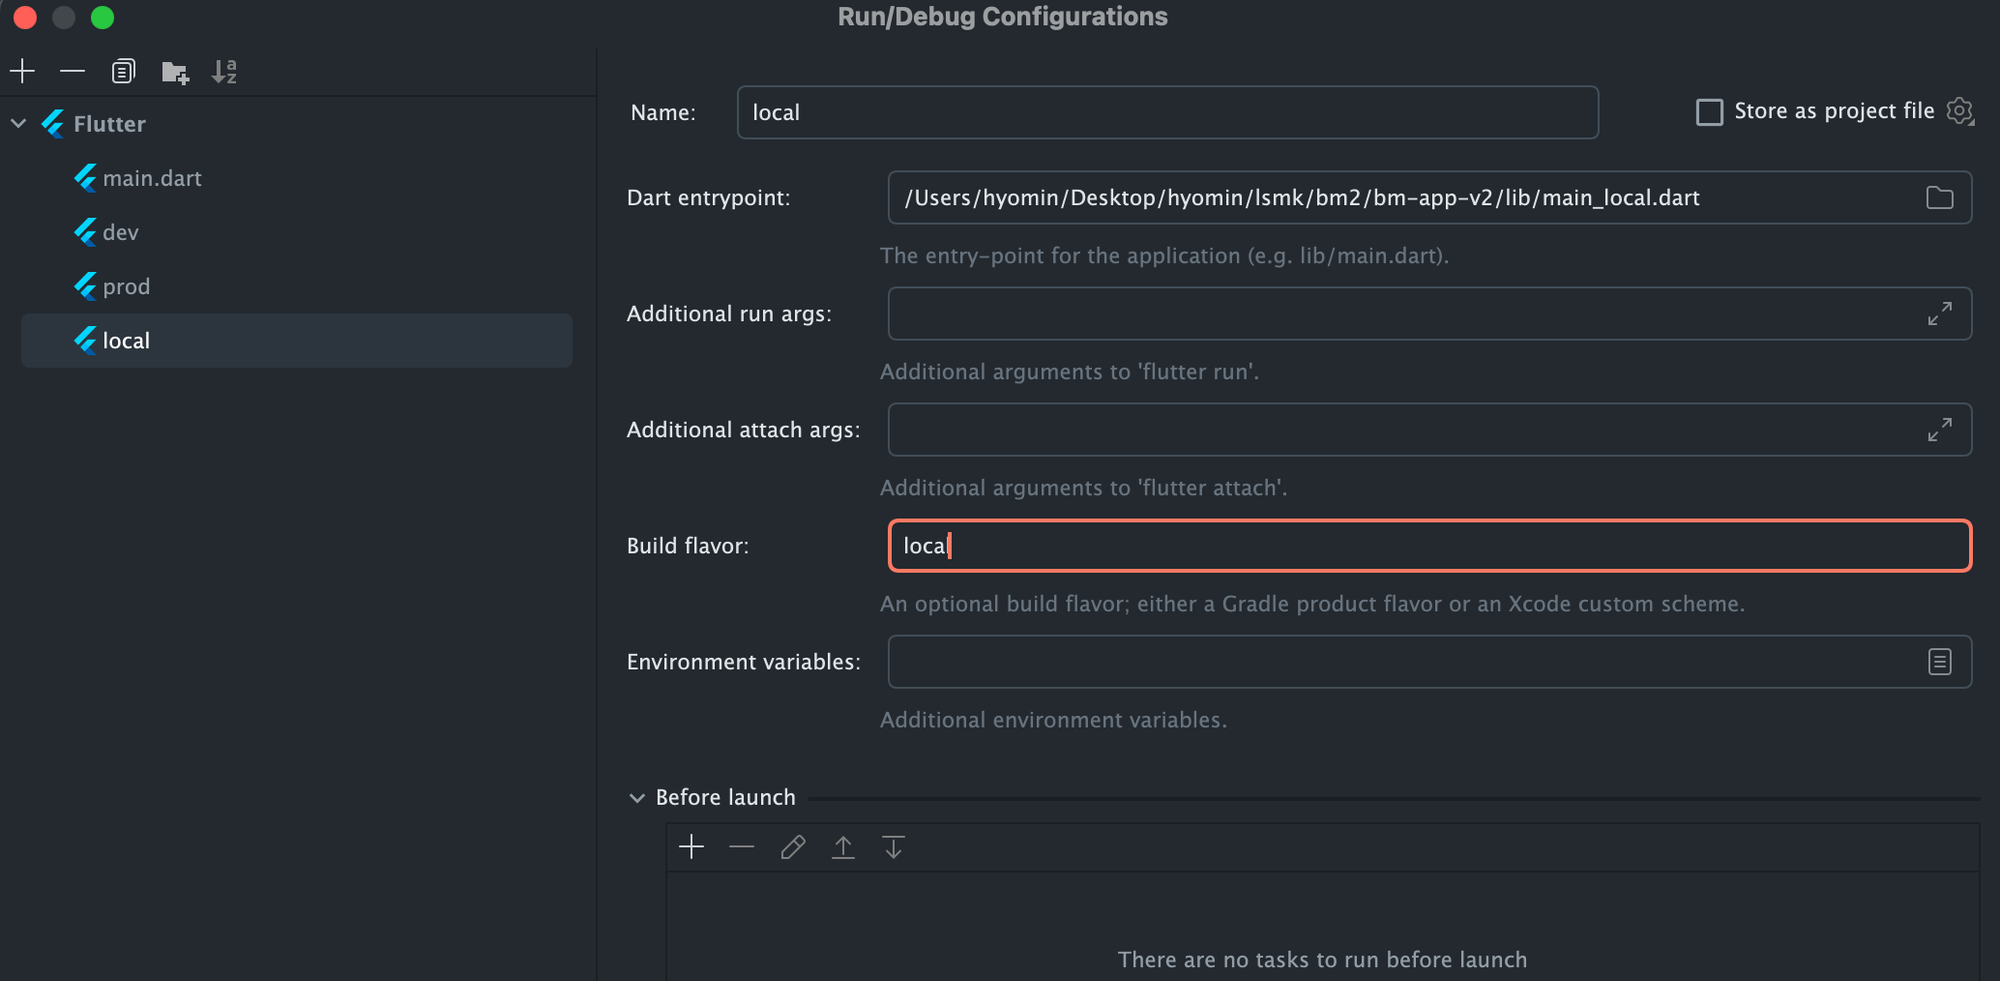
Task: Remove the selected configuration
Action: point(72,71)
